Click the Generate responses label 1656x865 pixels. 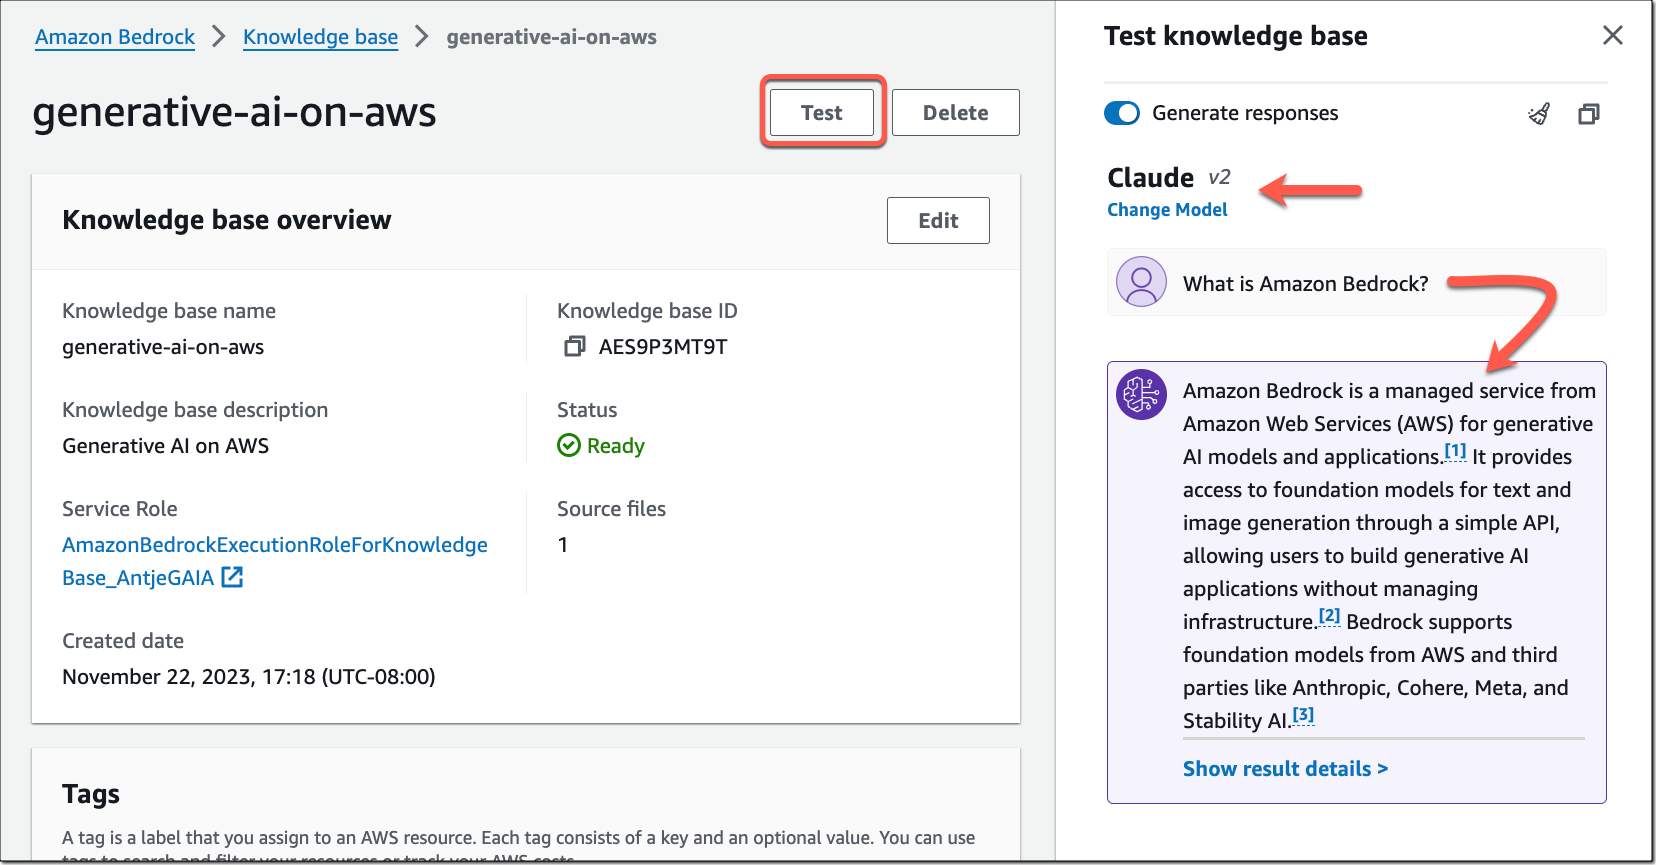[x=1245, y=113]
